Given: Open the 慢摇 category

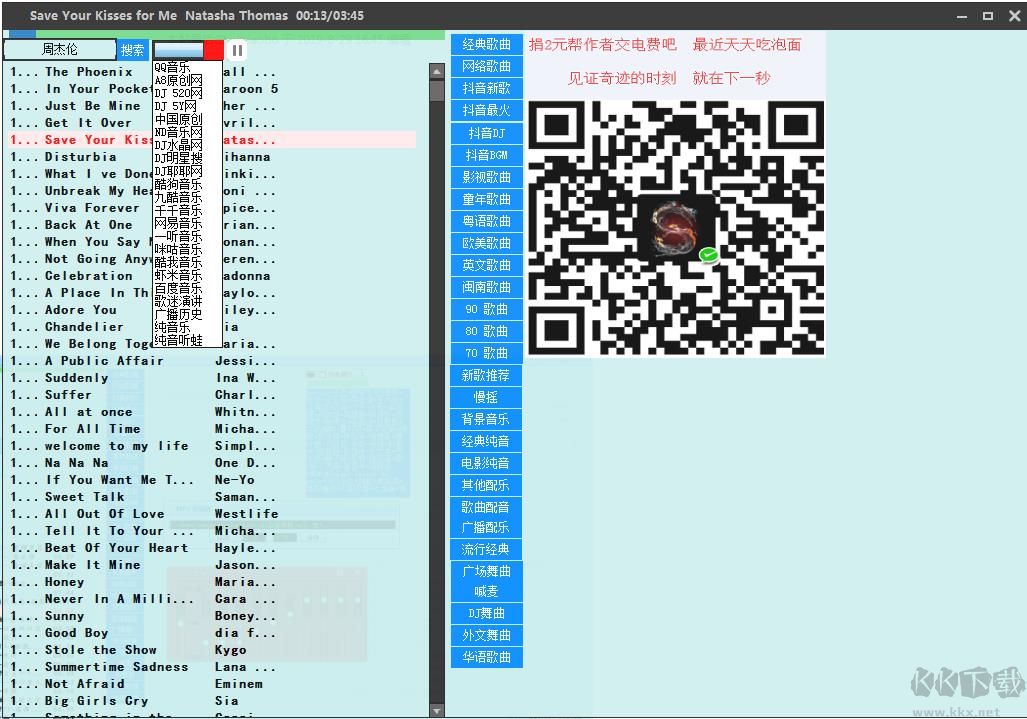Looking at the screenshot, I should click(x=486, y=397).
